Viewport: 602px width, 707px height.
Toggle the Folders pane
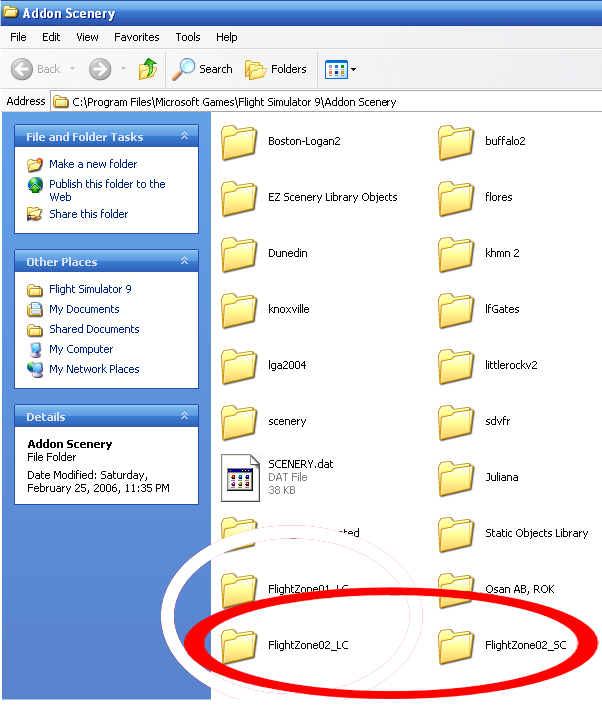click(276, 69)
